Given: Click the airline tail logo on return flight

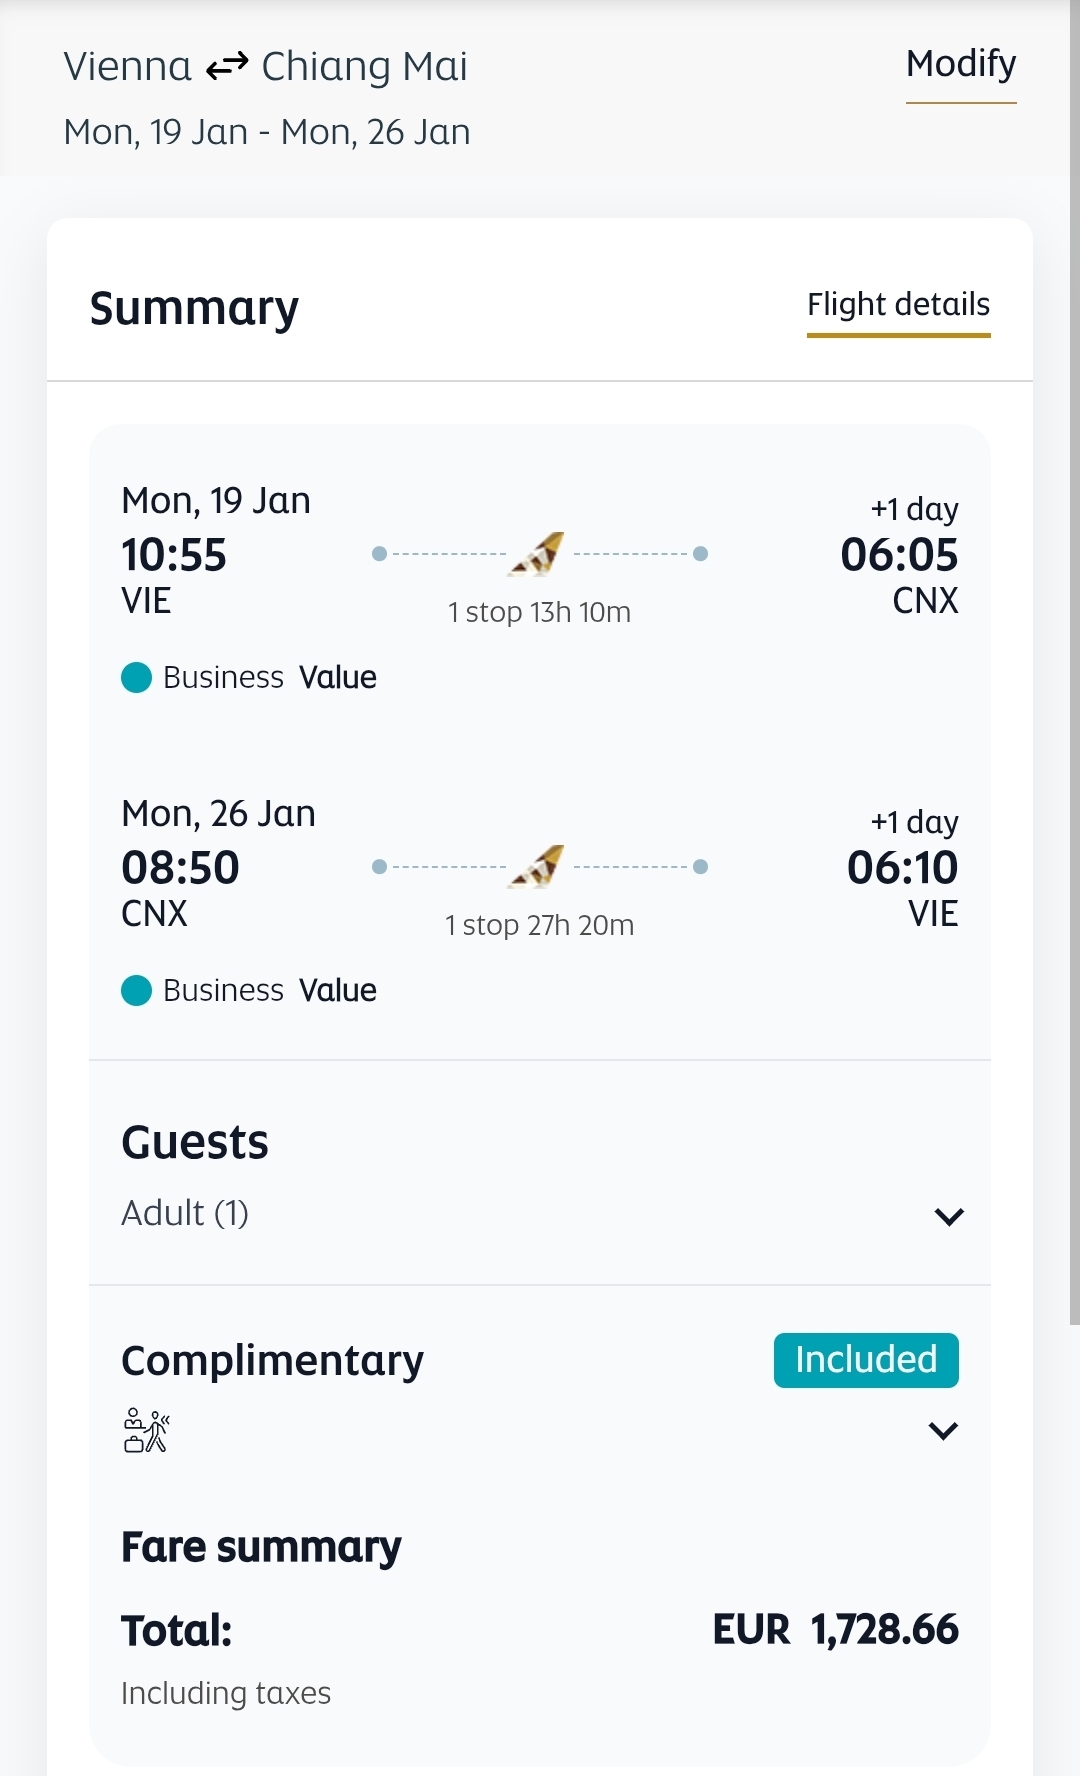Looking at the screenshot, I should point(539,867).
